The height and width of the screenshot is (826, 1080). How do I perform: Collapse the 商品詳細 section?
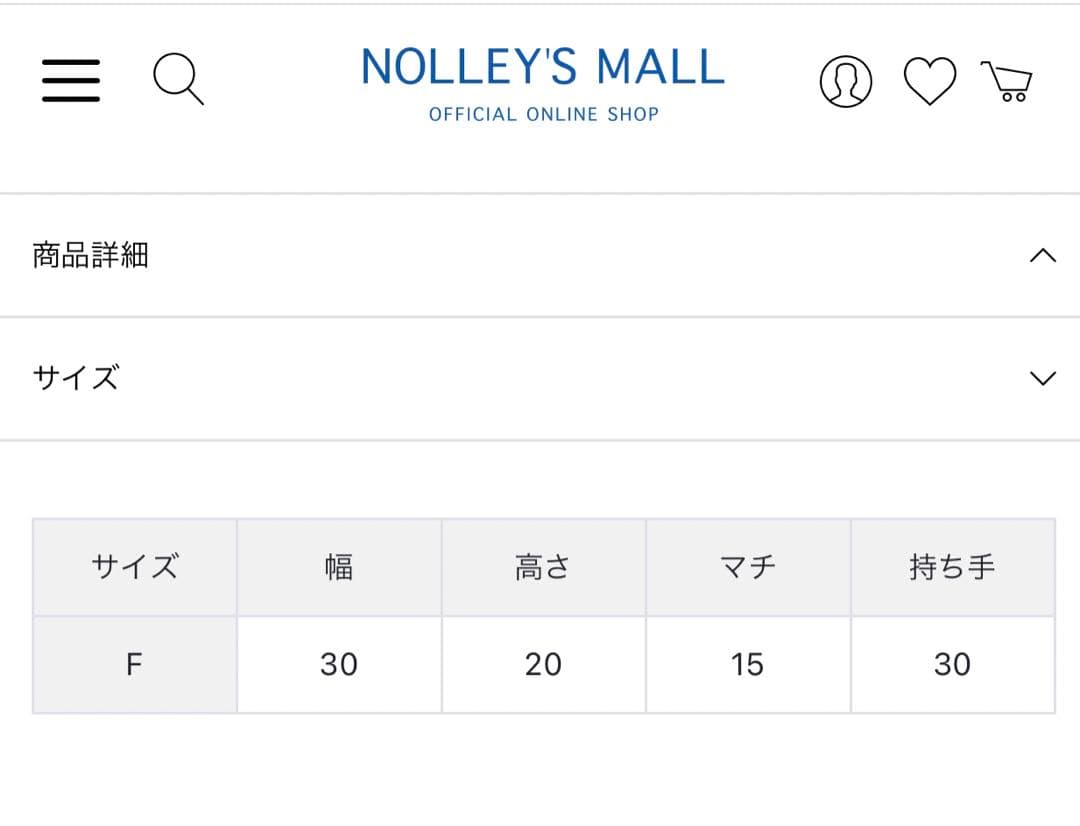pos(540,256)
